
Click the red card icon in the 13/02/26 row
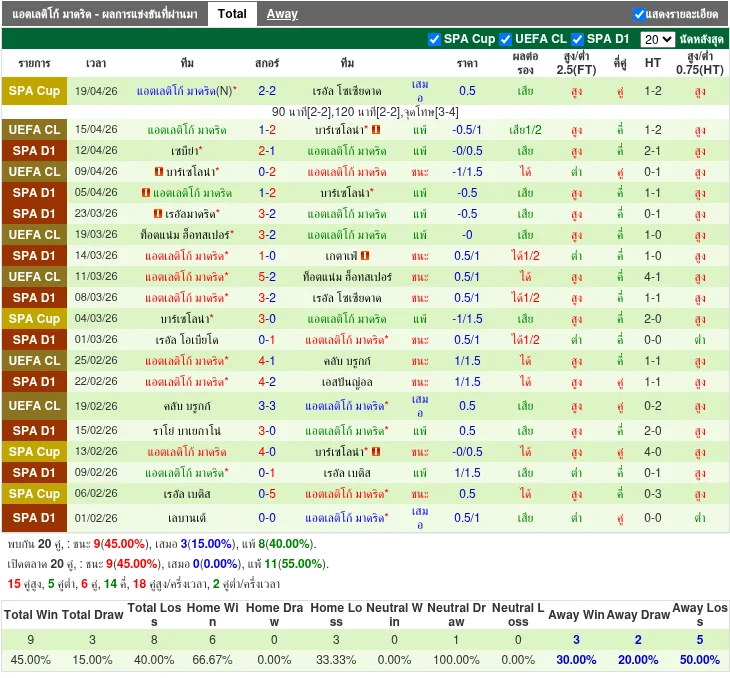(x=376, y=452)
